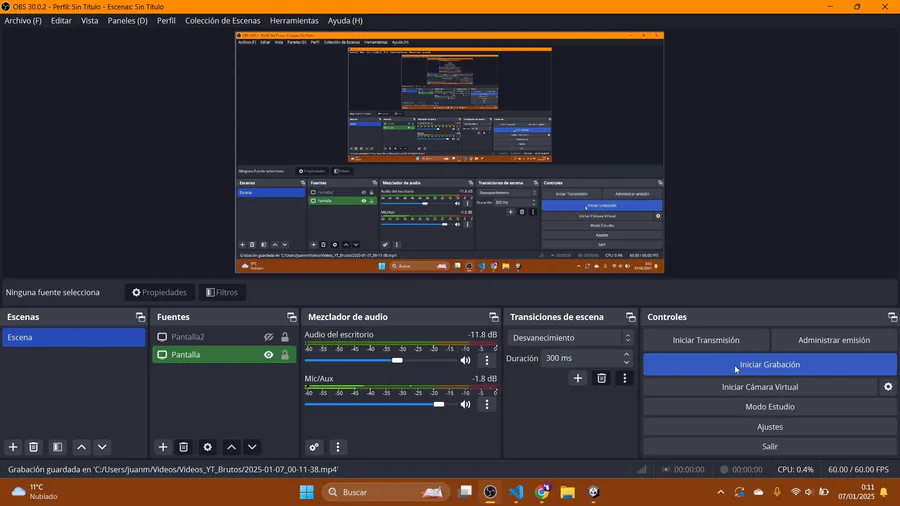Open Perfil menu

[x=166, y=21]
